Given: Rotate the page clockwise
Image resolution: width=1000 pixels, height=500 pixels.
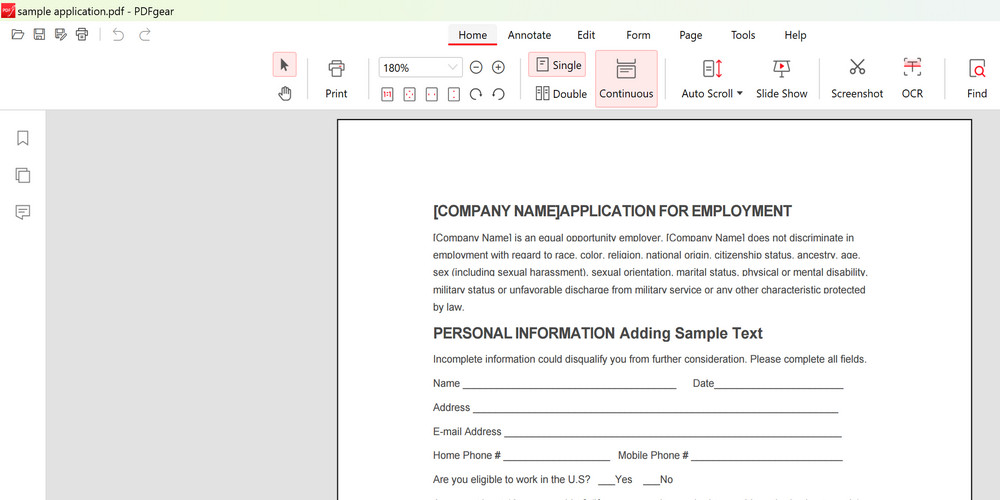Looking at the screenshot, I should [x=476, y=94].
